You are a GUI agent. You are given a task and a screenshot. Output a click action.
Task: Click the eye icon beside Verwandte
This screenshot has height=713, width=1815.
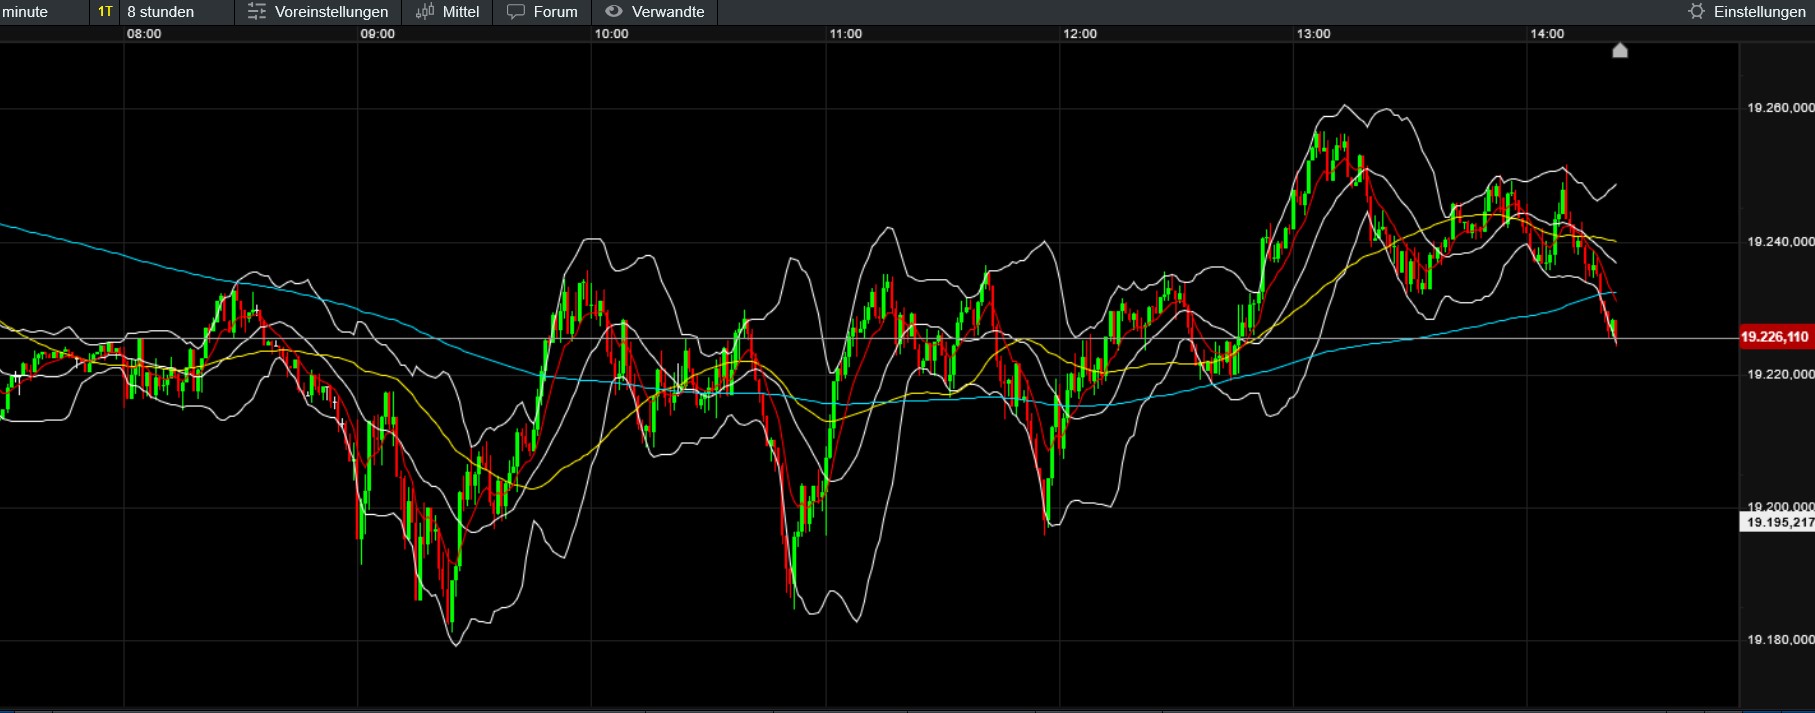(614, 12)
